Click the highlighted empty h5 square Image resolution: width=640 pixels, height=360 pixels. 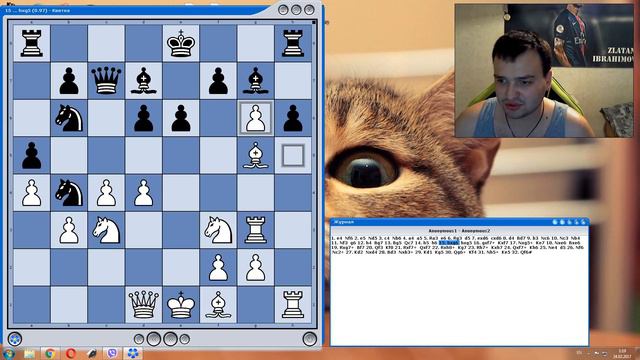(x=293, y=155)
